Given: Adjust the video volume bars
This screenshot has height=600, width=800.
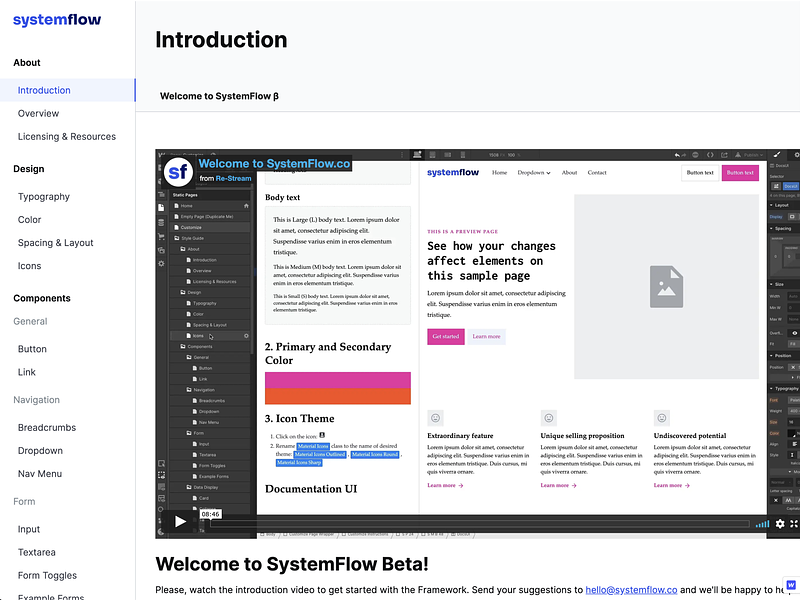Looking at the screenshot, I should tap(762, 524).
